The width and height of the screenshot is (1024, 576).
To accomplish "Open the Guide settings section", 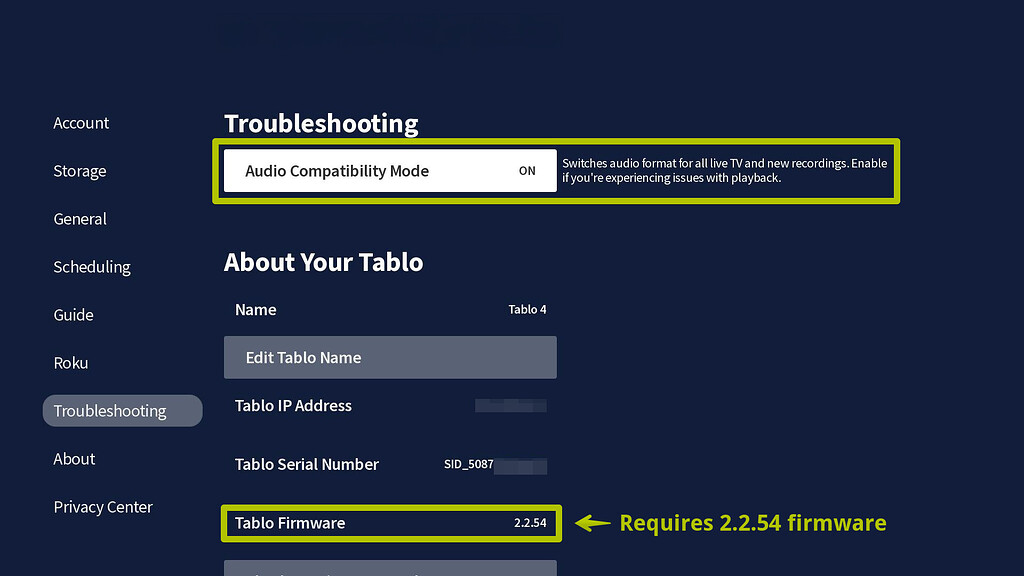I will click(73, 315).
